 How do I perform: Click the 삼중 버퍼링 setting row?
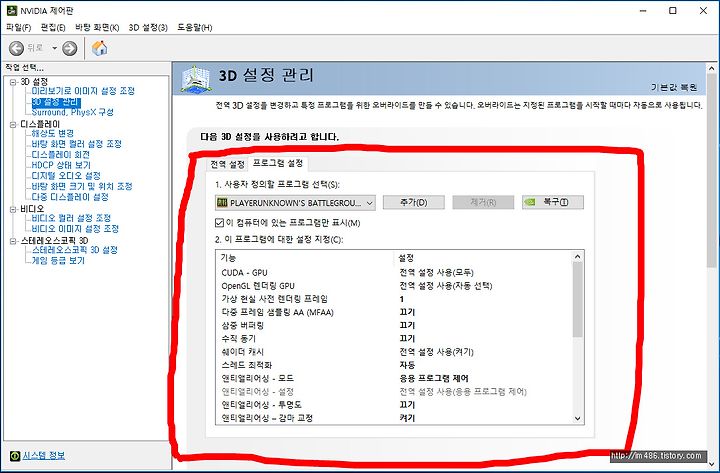click(394, 326)
